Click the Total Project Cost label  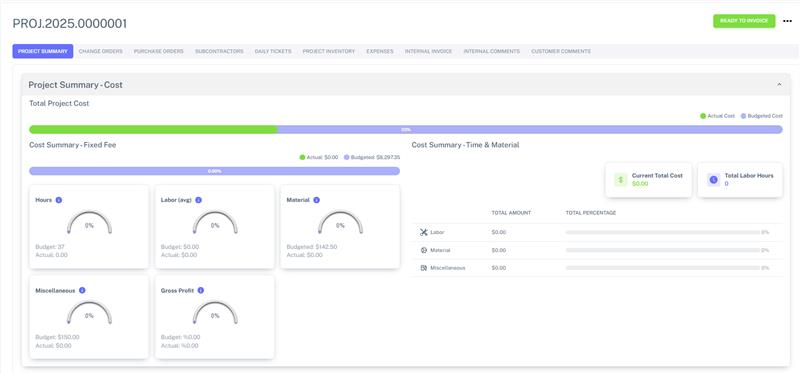(59, 104)
